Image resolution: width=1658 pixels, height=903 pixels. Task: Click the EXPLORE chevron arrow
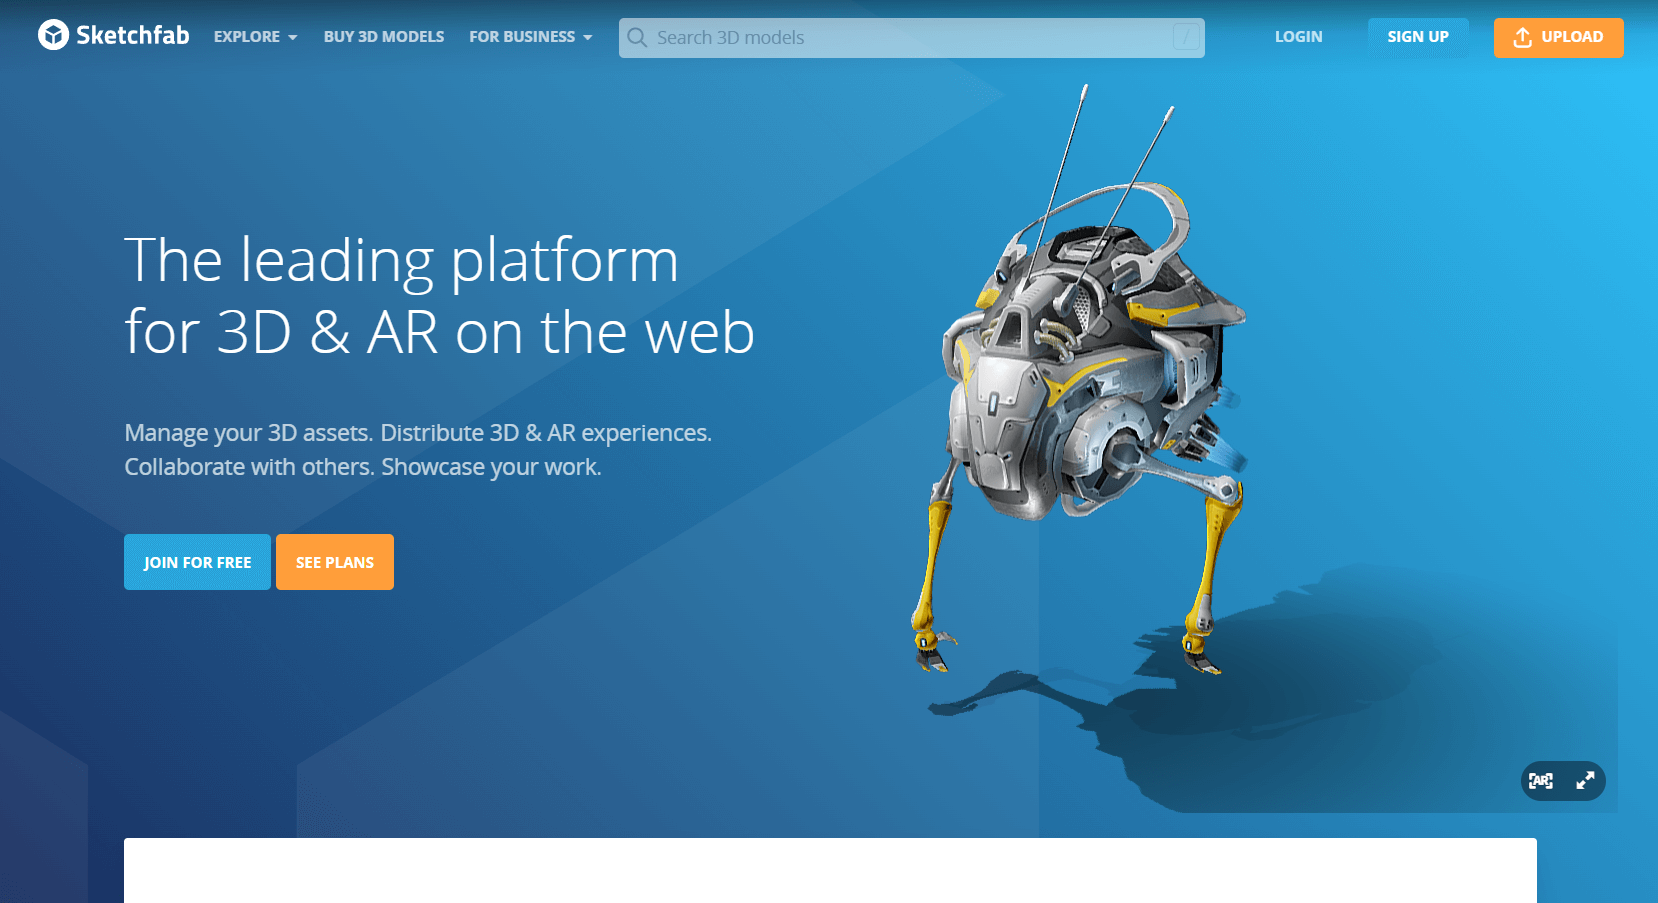tap(294, 37)
